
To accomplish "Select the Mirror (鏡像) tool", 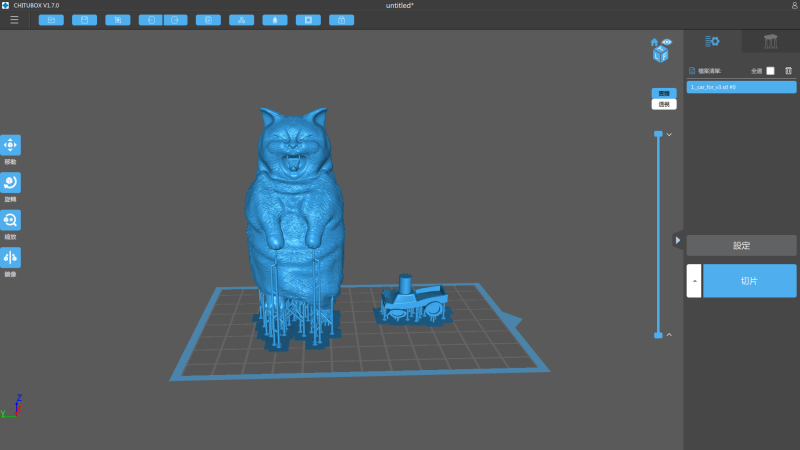I will click(x=10, y=257).
